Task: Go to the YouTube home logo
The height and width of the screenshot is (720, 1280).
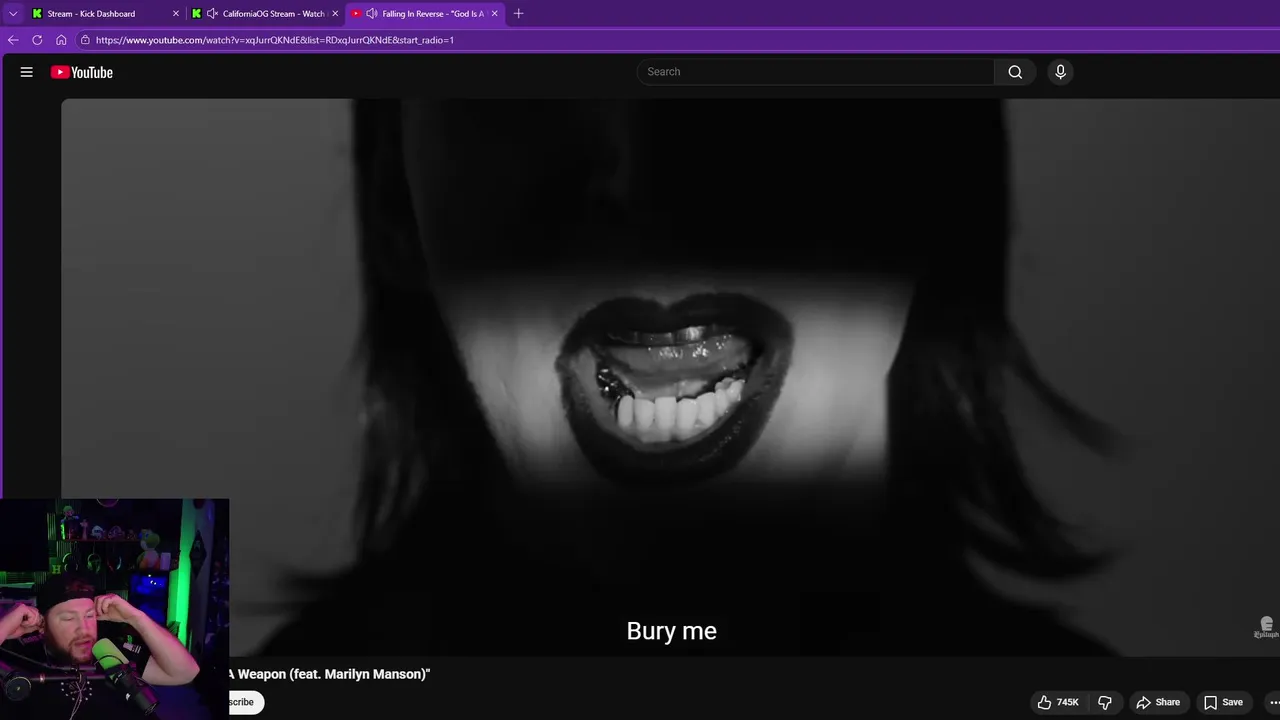Action: pyautogui.click(x=82, y=72)
